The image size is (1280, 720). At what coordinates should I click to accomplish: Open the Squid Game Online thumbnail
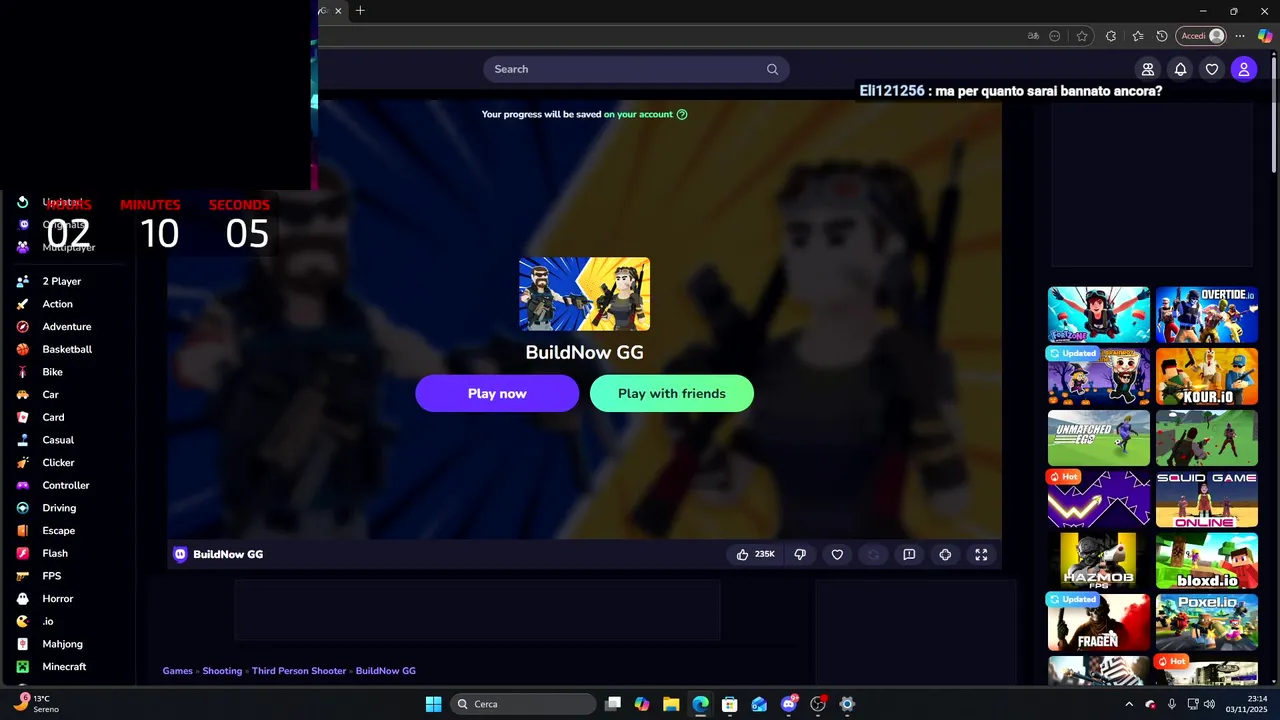[x=1207, y=499]
